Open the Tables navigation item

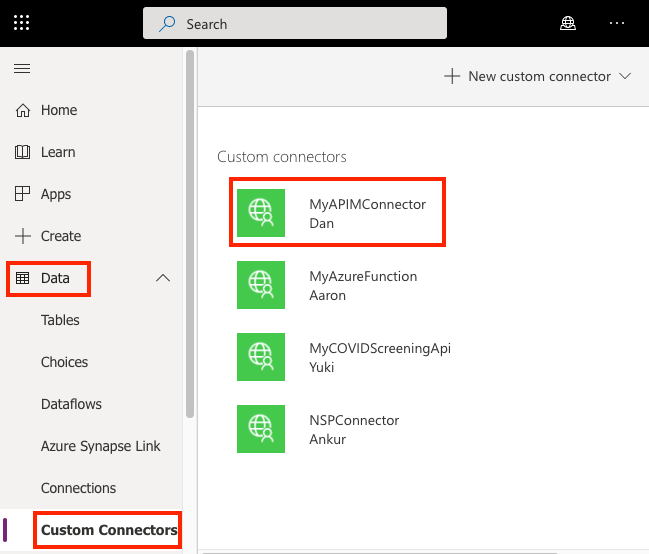[60, 320]
